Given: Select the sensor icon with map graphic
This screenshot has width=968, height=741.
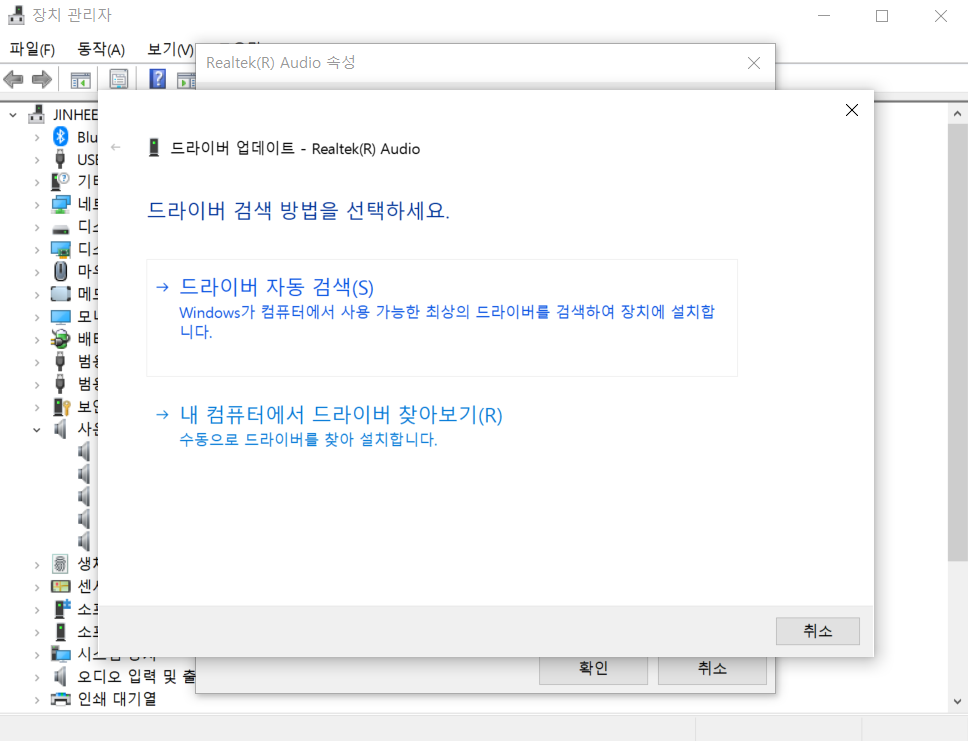Looking at the screenshot, I should click(60, 586).
